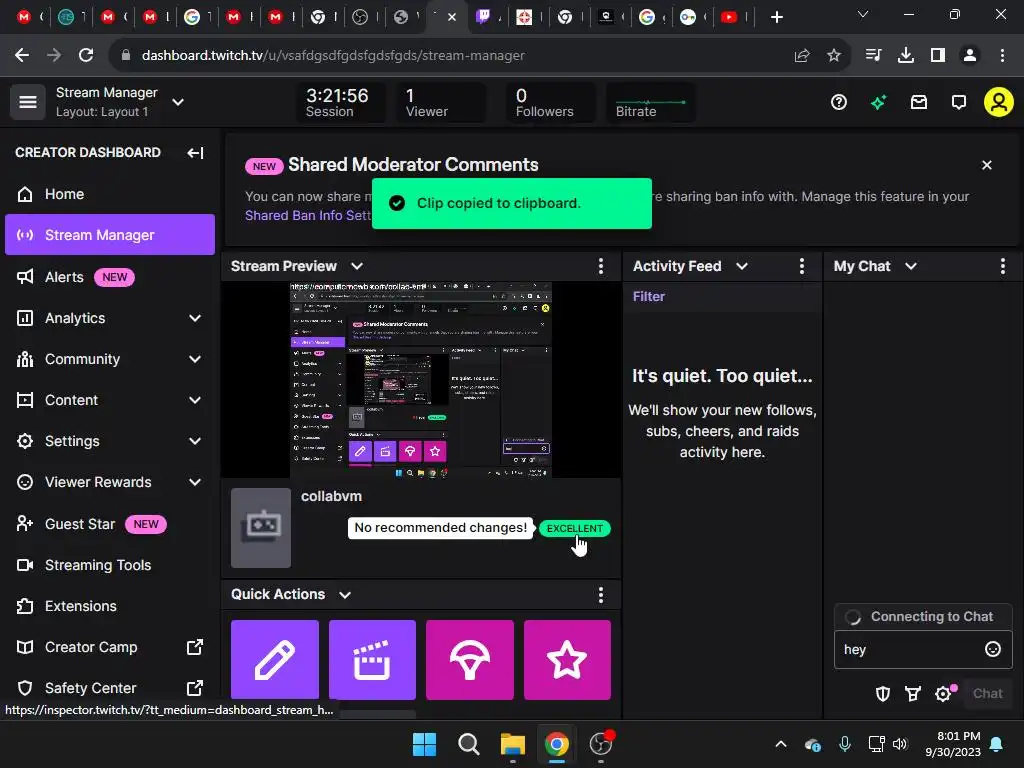The width and height of the screenshot is (1024, 768).
Task: Click the collabvm category placeholder image
Action: coord(261,528)
